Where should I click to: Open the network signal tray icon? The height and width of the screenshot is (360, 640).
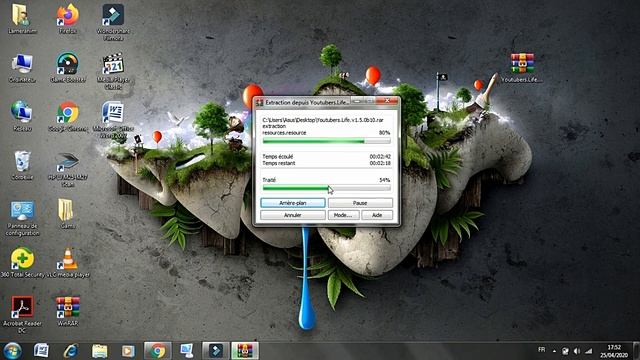588,351
